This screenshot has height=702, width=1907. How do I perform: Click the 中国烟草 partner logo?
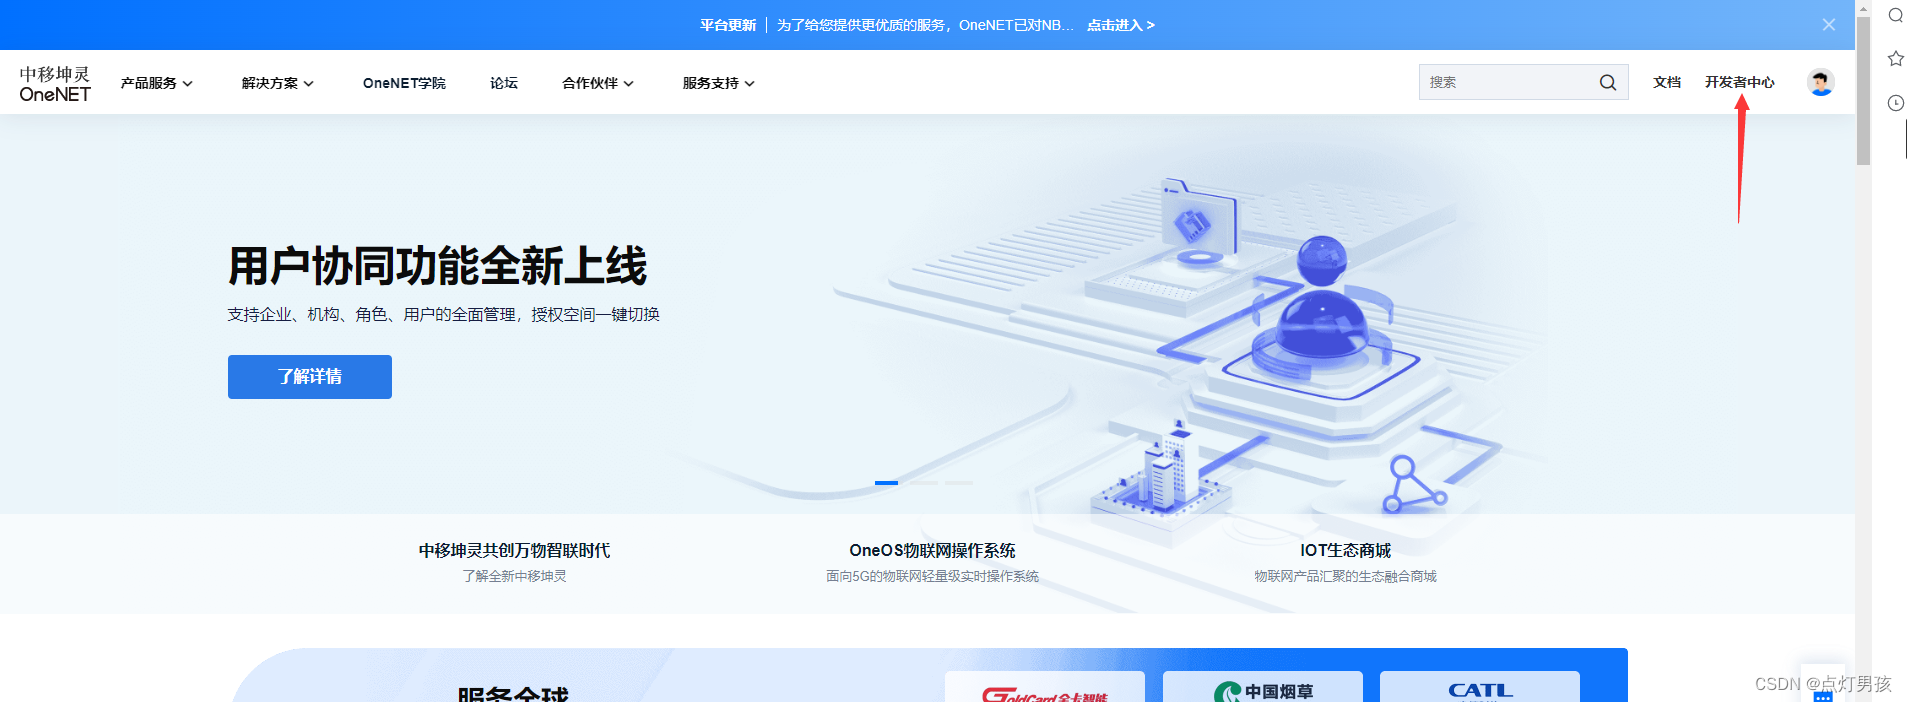pos(1263,688)
